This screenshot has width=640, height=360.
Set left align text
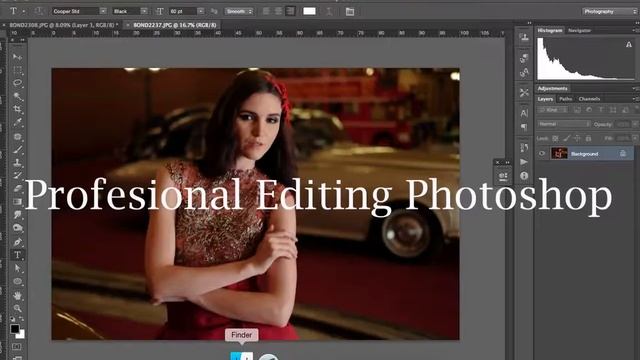tap(266, 11)
